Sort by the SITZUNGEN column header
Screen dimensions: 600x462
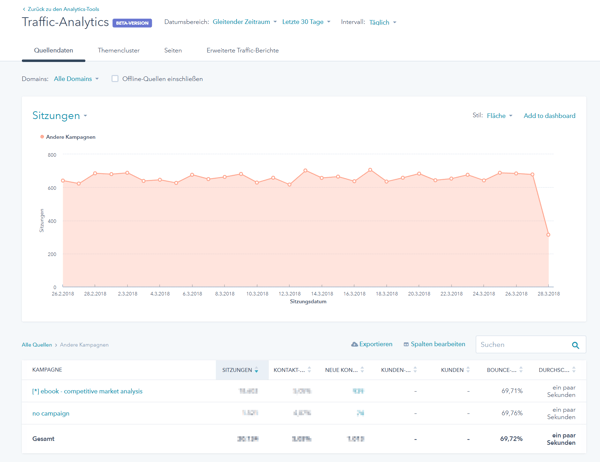pos(240,370)
